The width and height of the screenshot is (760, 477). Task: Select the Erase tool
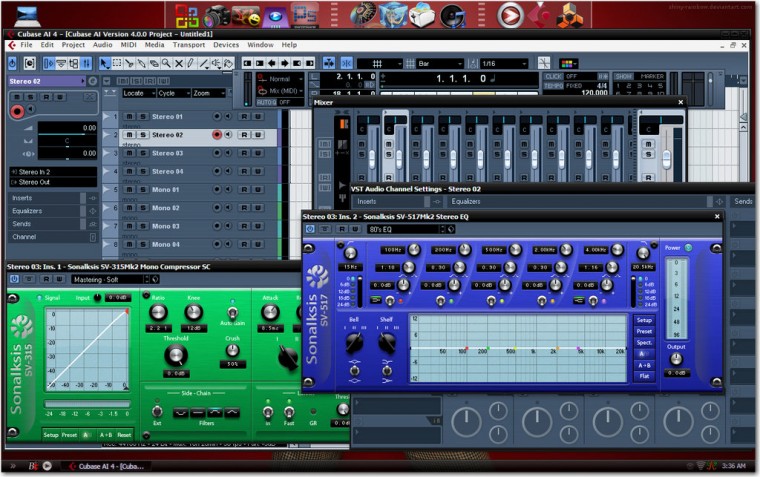click(x=154, y=64)
